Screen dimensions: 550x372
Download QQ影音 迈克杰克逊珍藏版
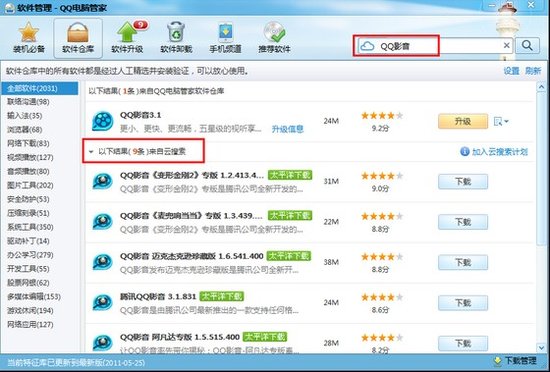point(463,262)
